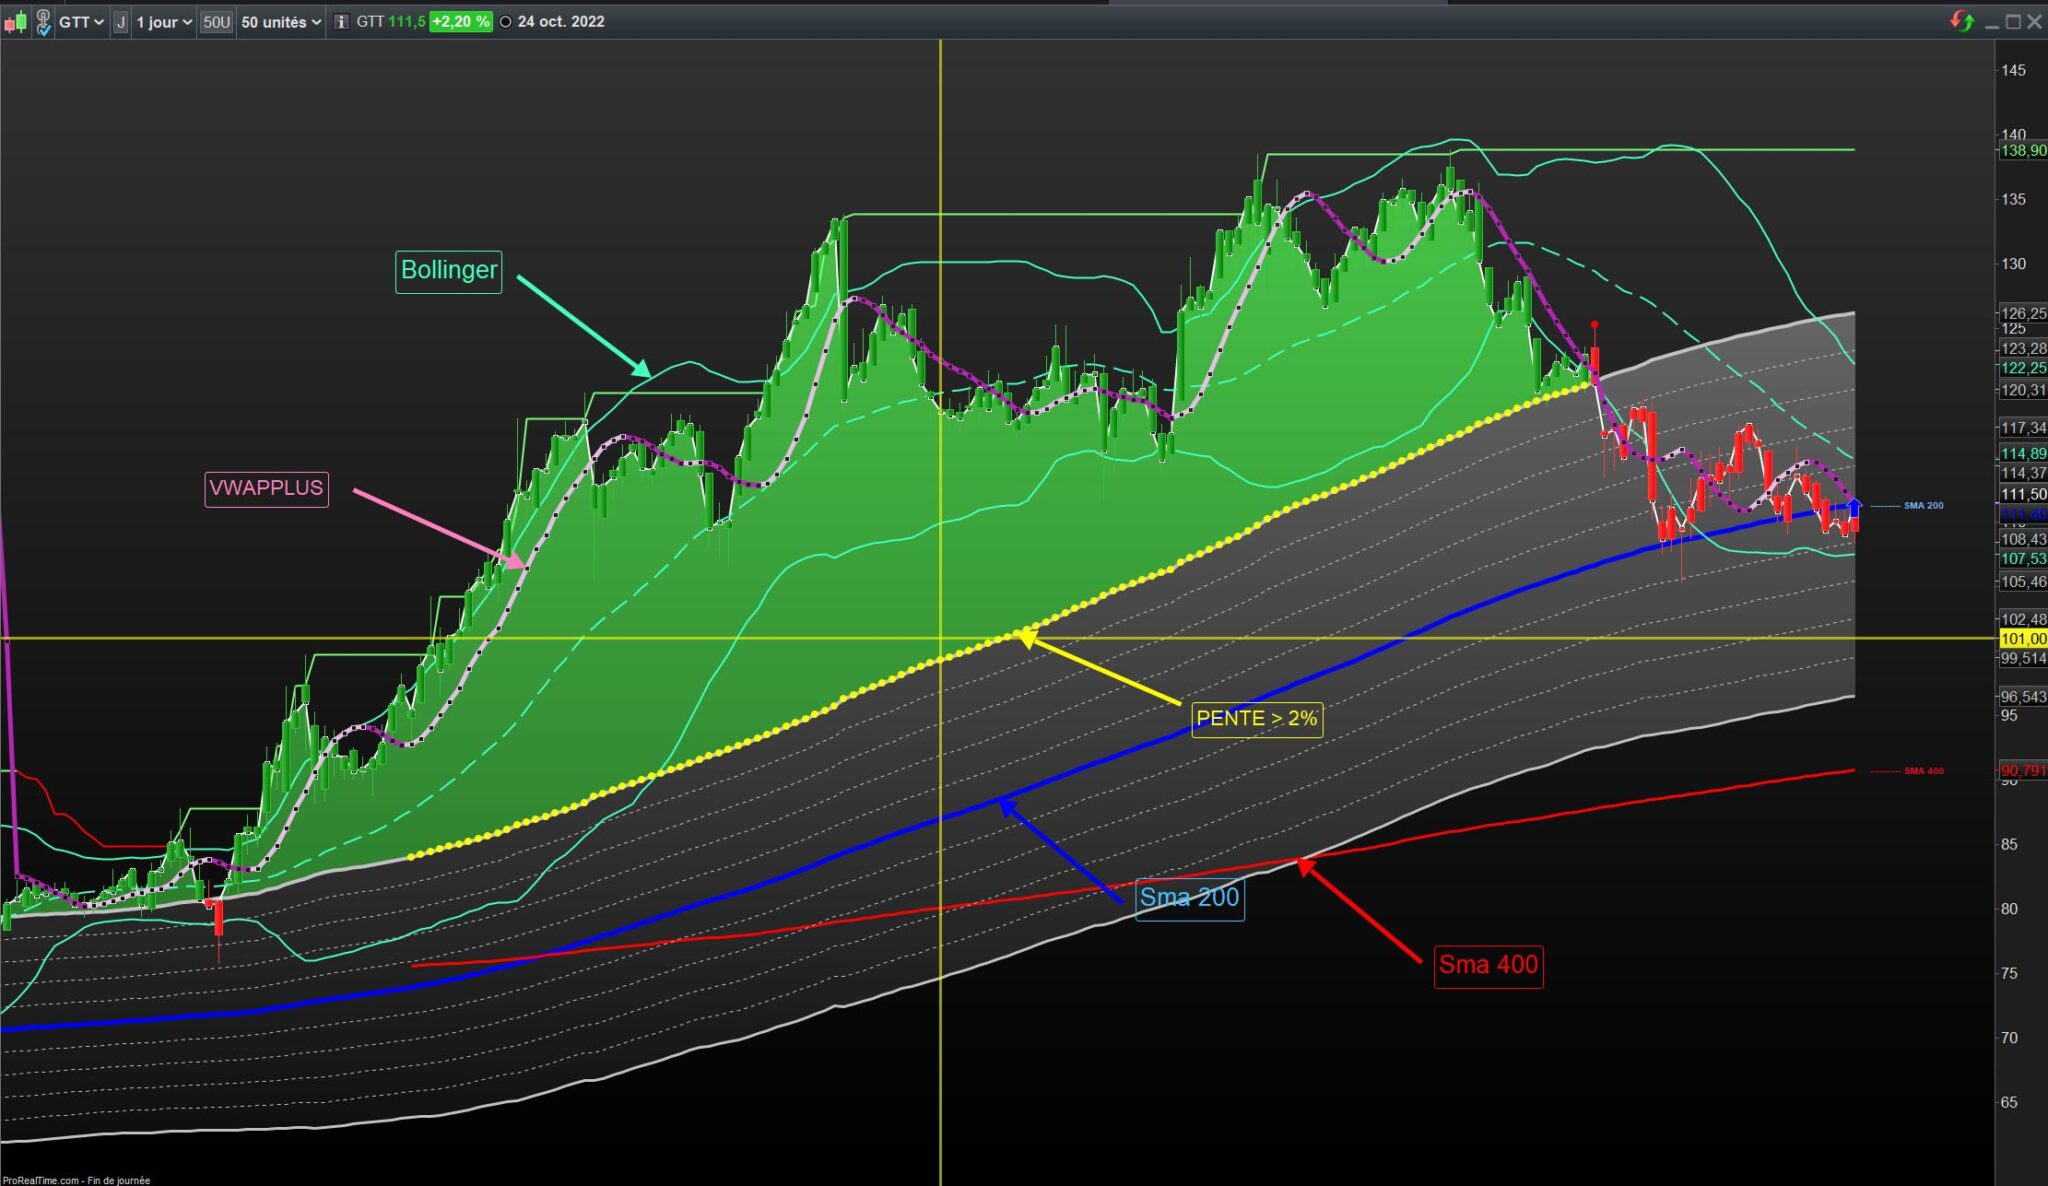Open the GTT instrument information icon
Screen dimensions: 2048x1186
click(x=341, y=22)
